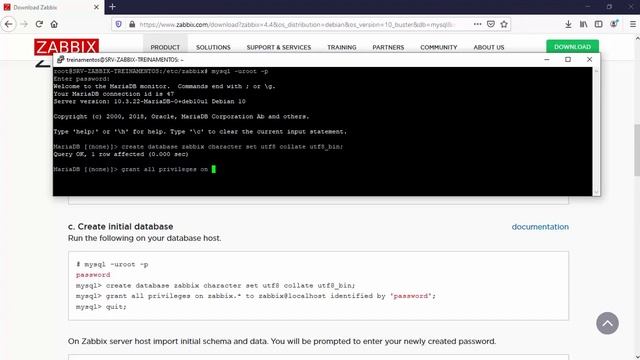
Task: Open the COMMUNITY menu
Action: pyautogui.click(x=439, y=47)
